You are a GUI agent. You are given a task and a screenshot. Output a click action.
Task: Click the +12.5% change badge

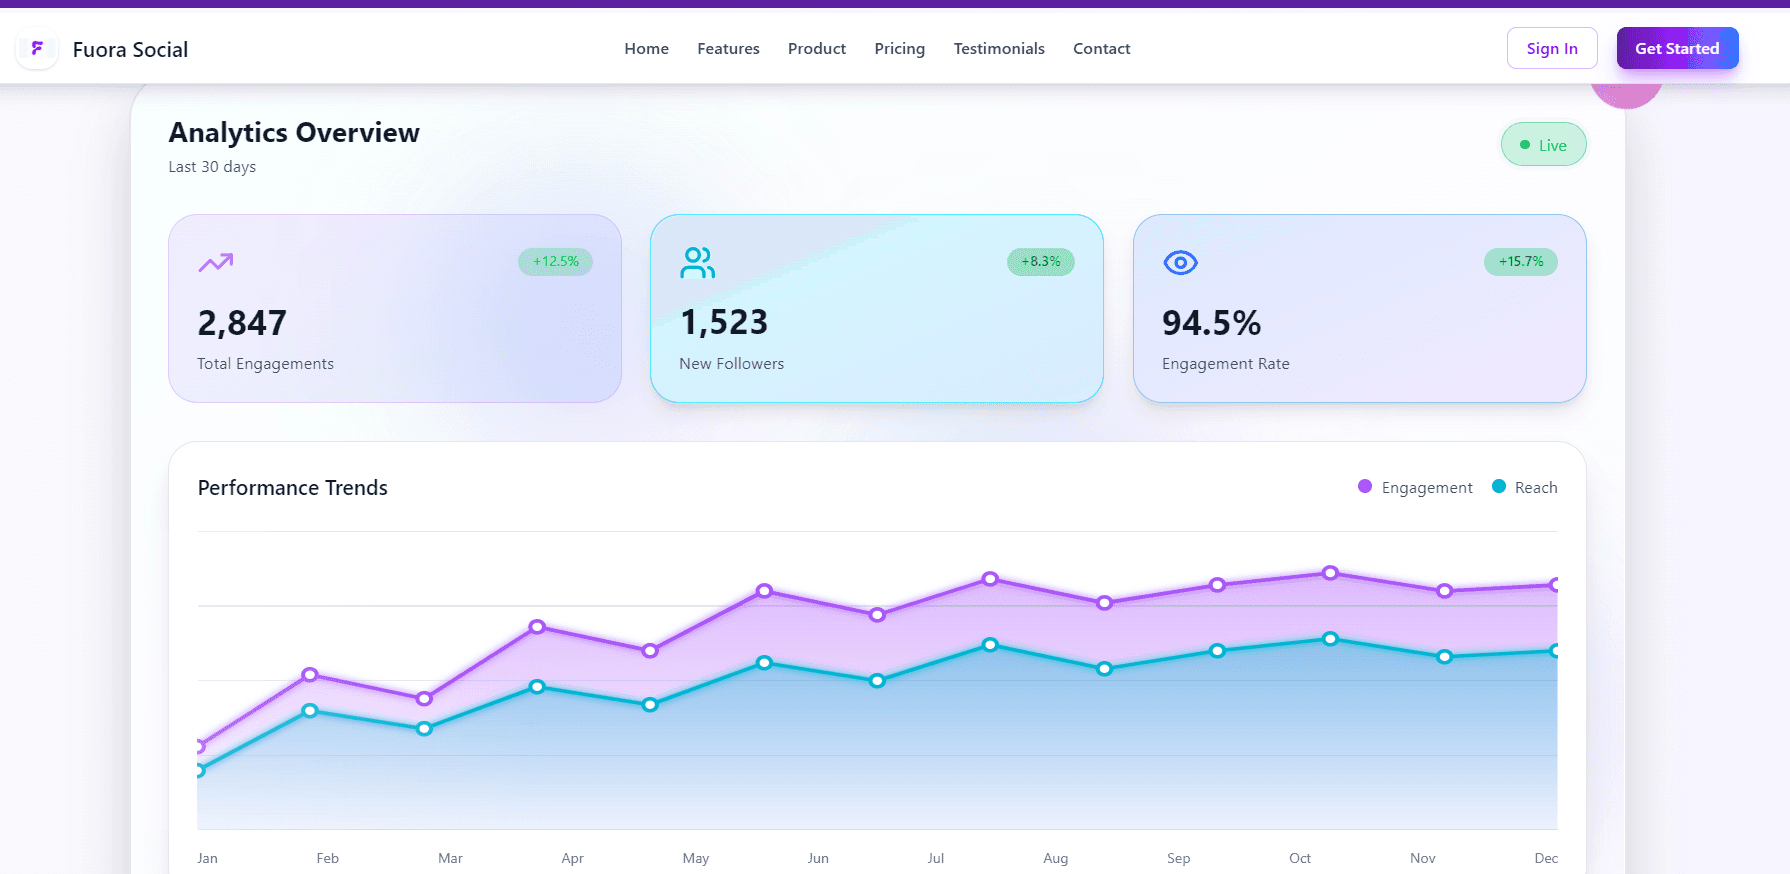pyautogui.click(x=555, y=262)
